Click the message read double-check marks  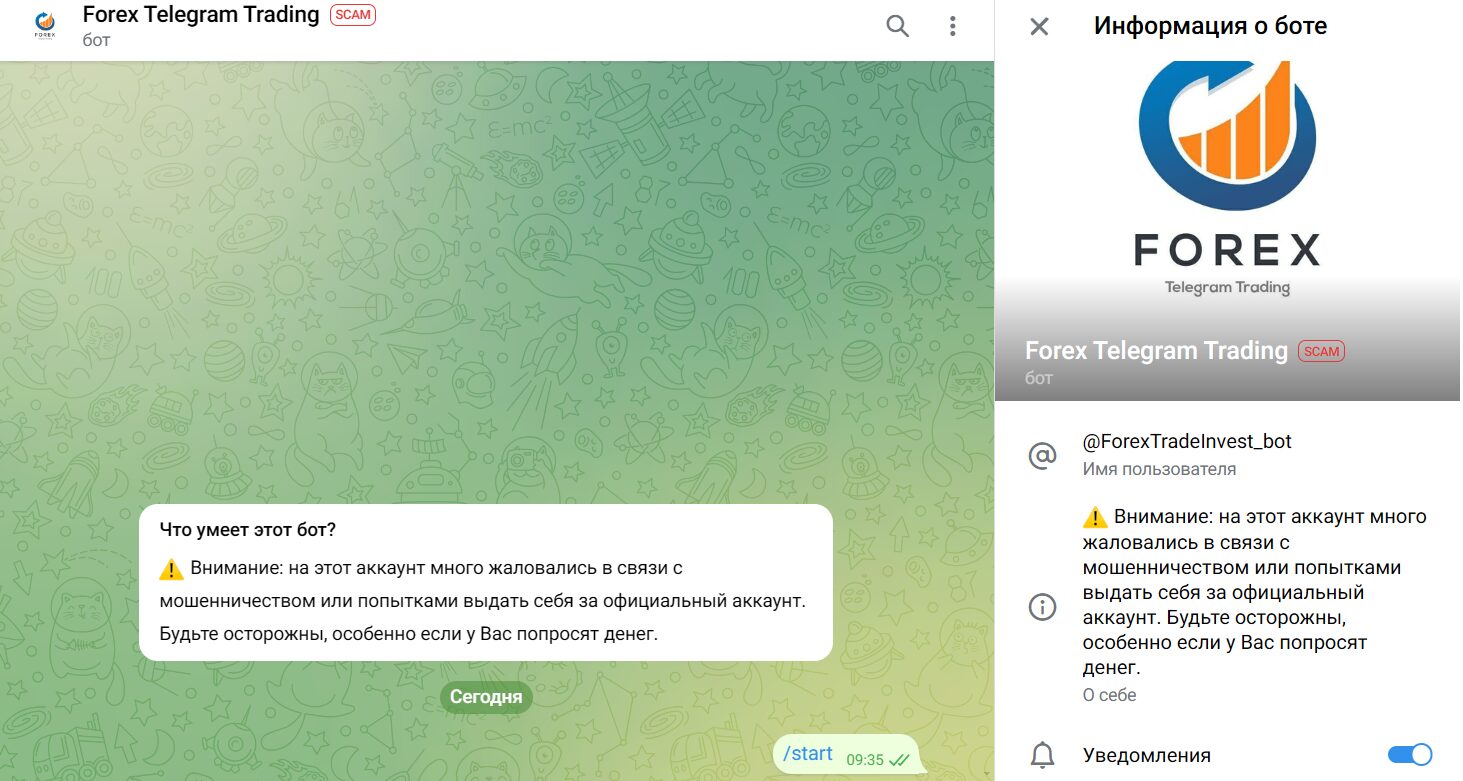899,760
